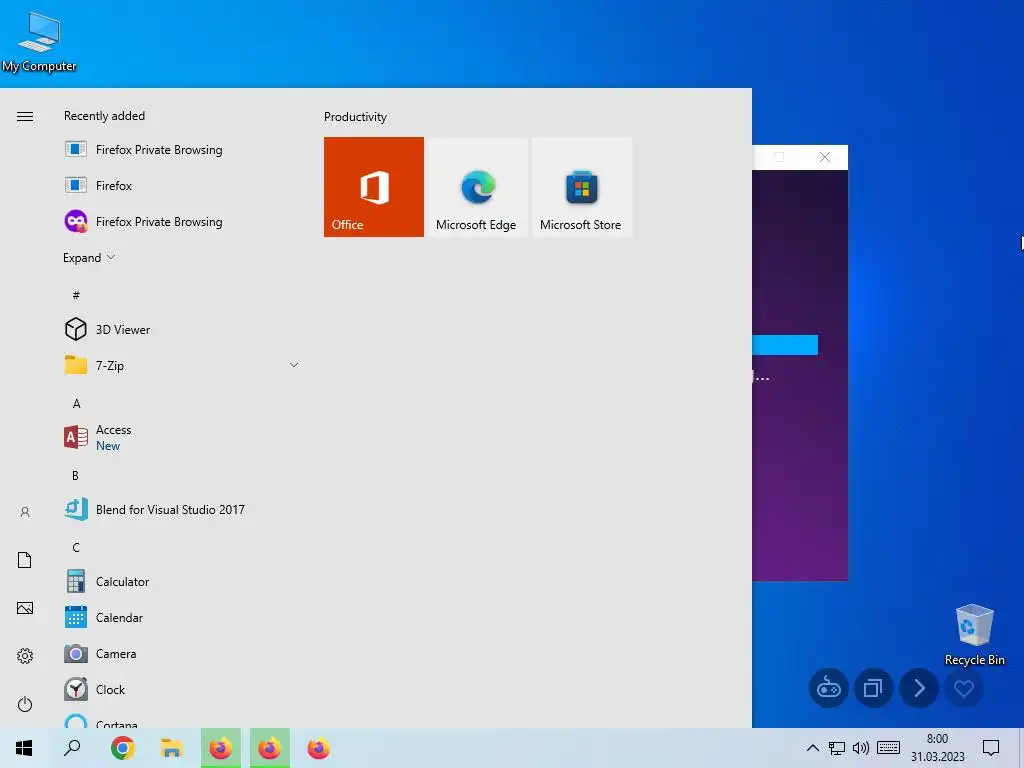The width and height of the screenshot is (1024, 768).
Task: Expand the 7-Zip folder chevron
Action: pos(294,365)
